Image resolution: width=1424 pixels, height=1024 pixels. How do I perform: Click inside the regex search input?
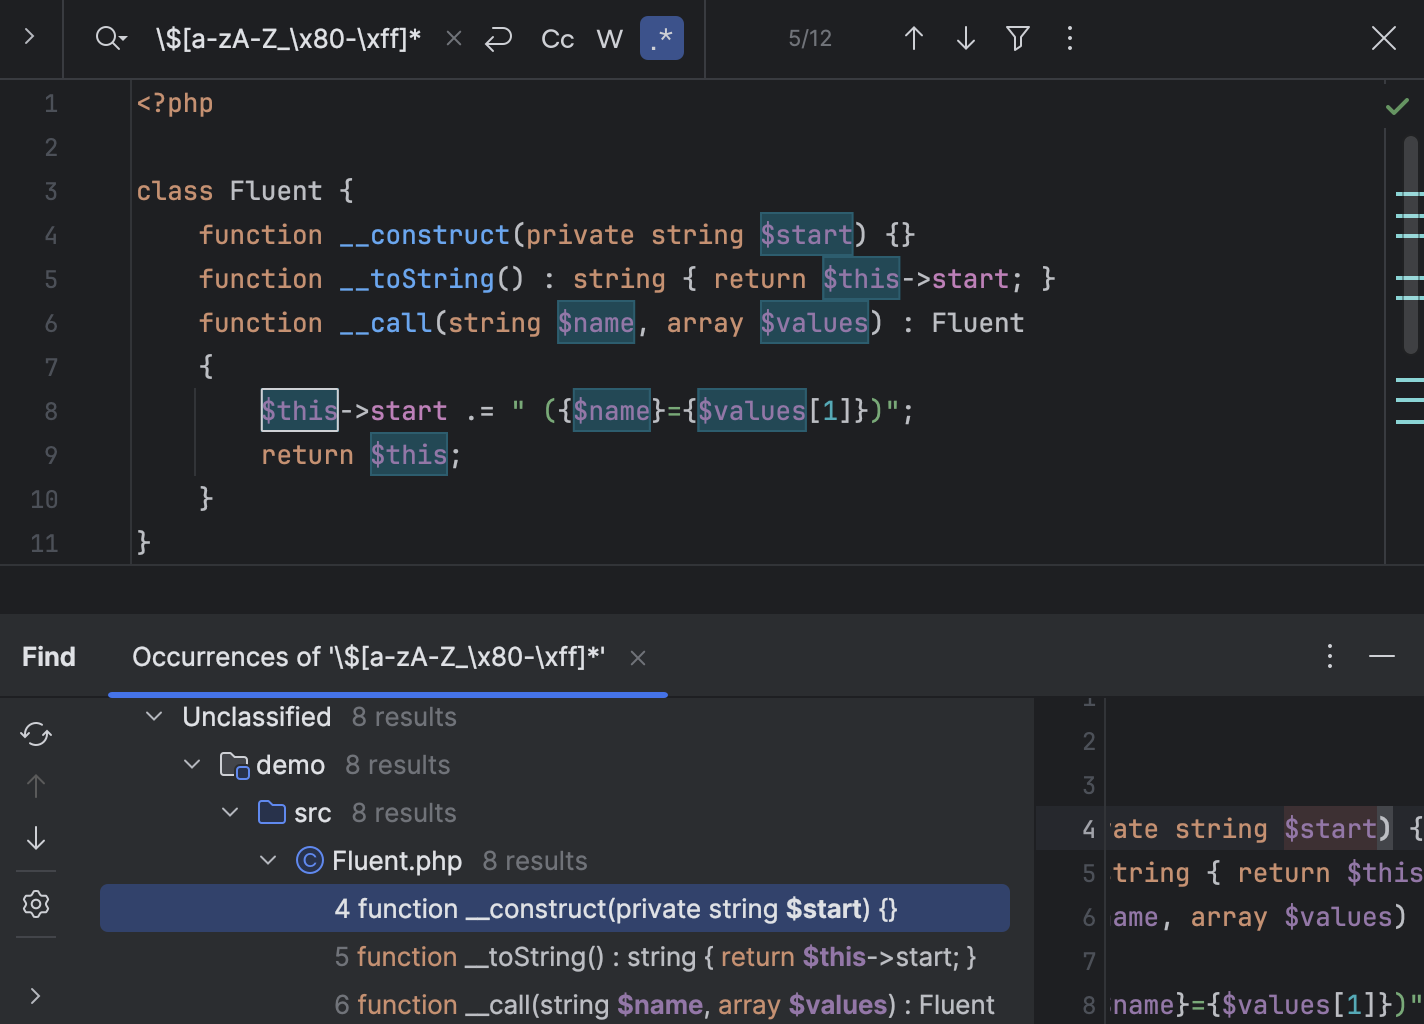[288, 39]
